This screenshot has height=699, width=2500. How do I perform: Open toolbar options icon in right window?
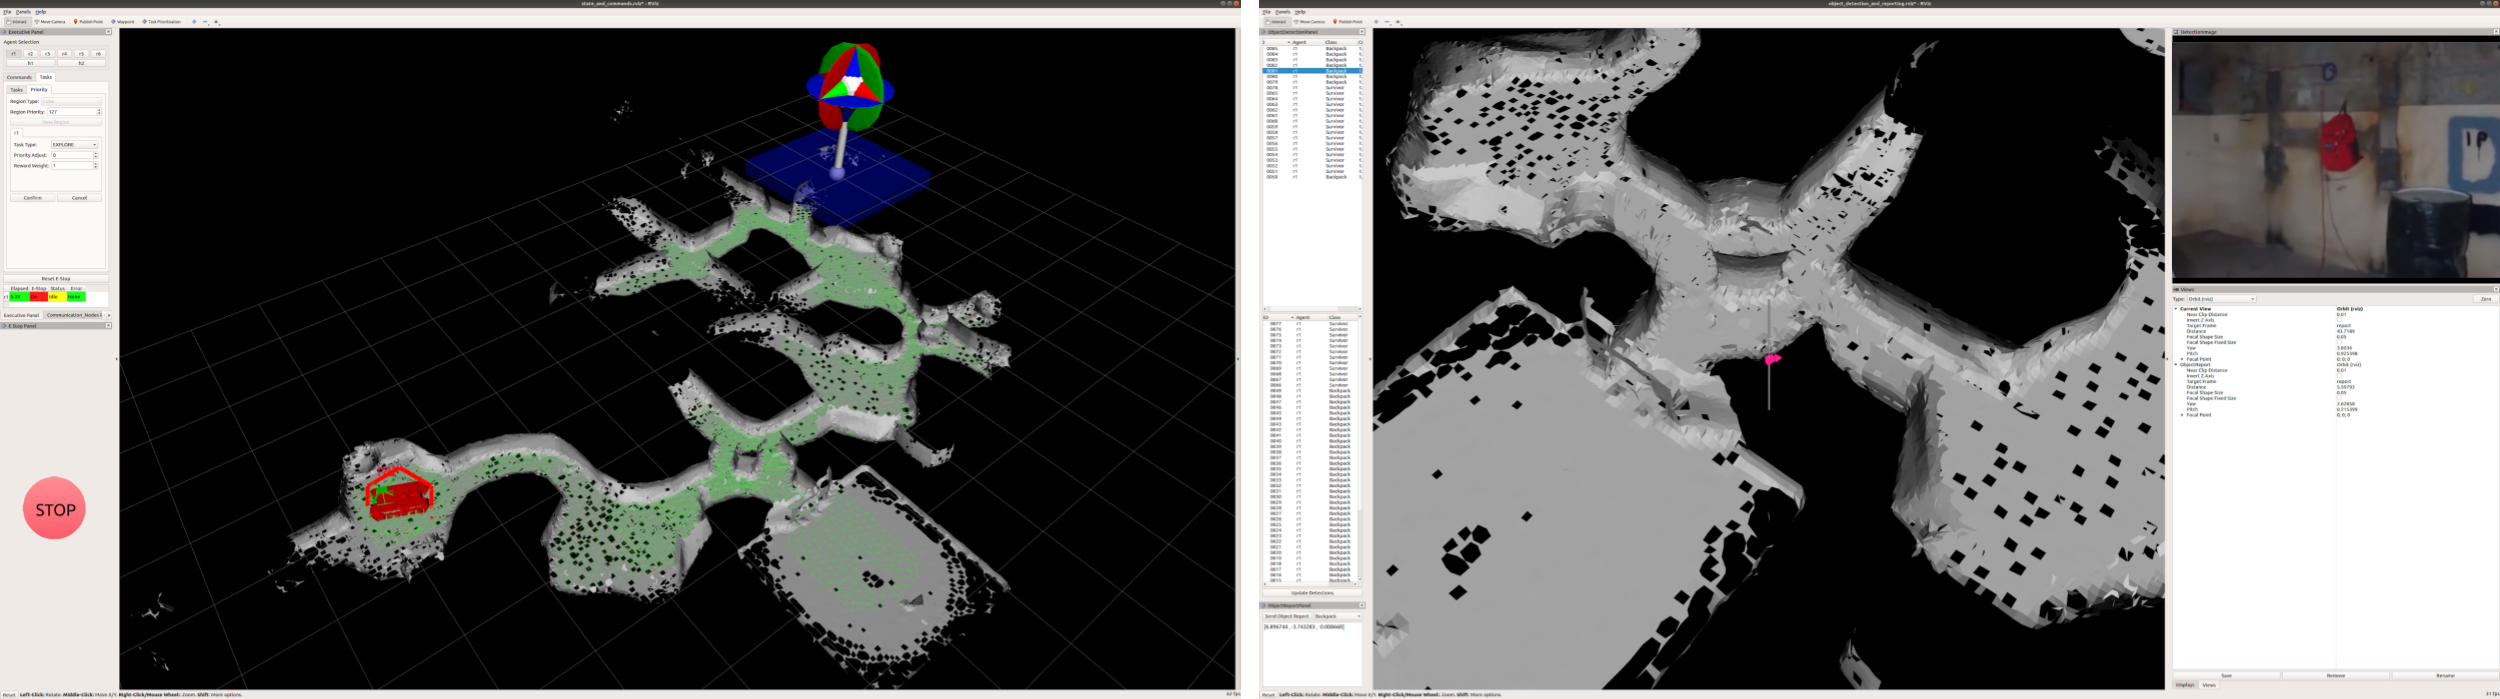click(1398, 21)
